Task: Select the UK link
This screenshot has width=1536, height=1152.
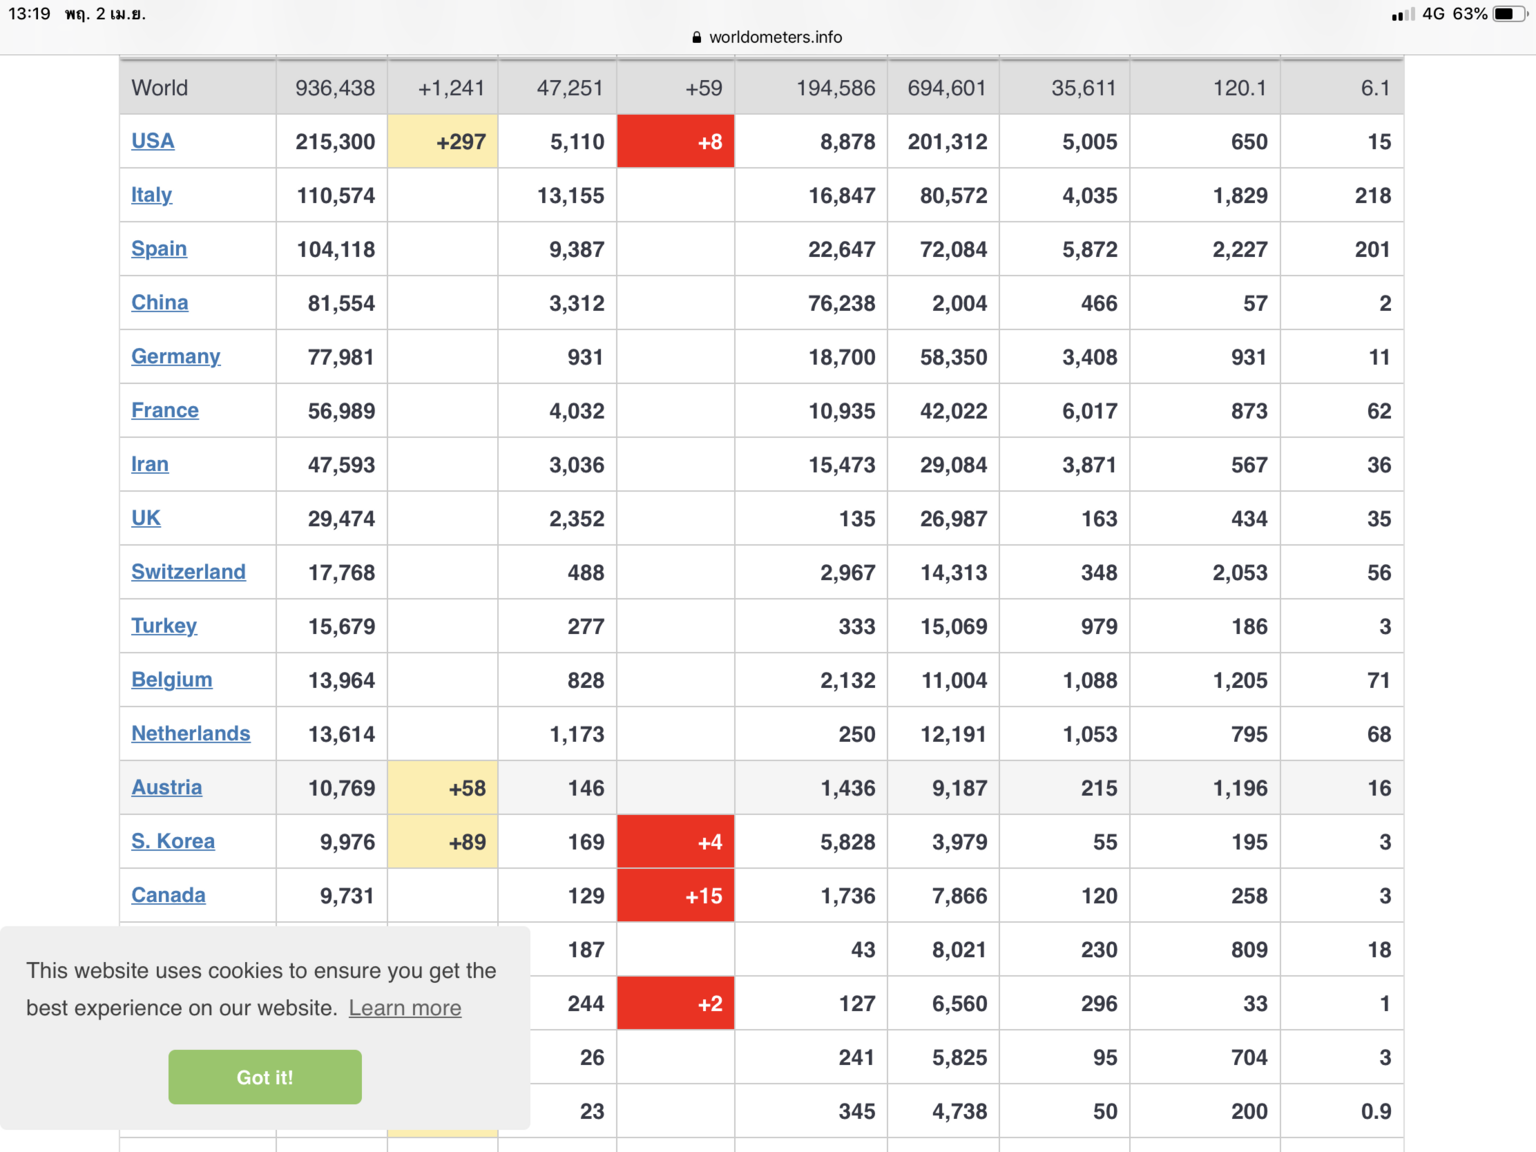Action: [x=146, y=518]
